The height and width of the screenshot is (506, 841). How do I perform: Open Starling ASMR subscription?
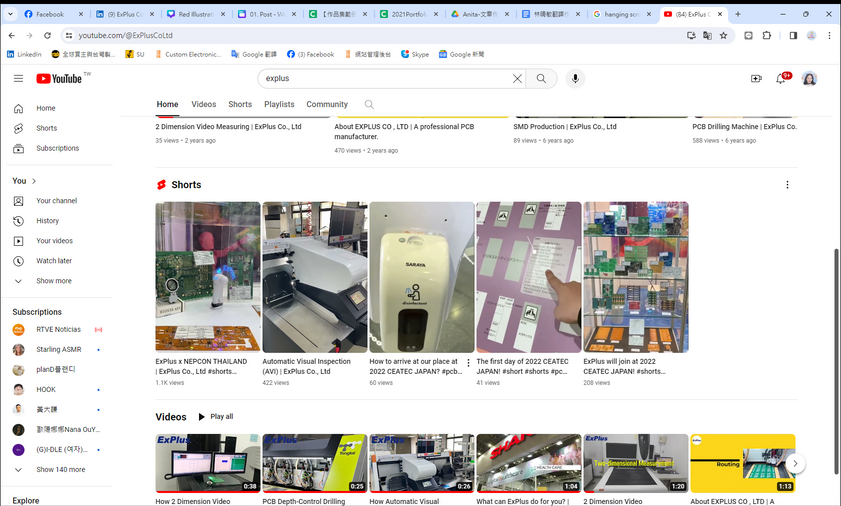coord(58,350)
